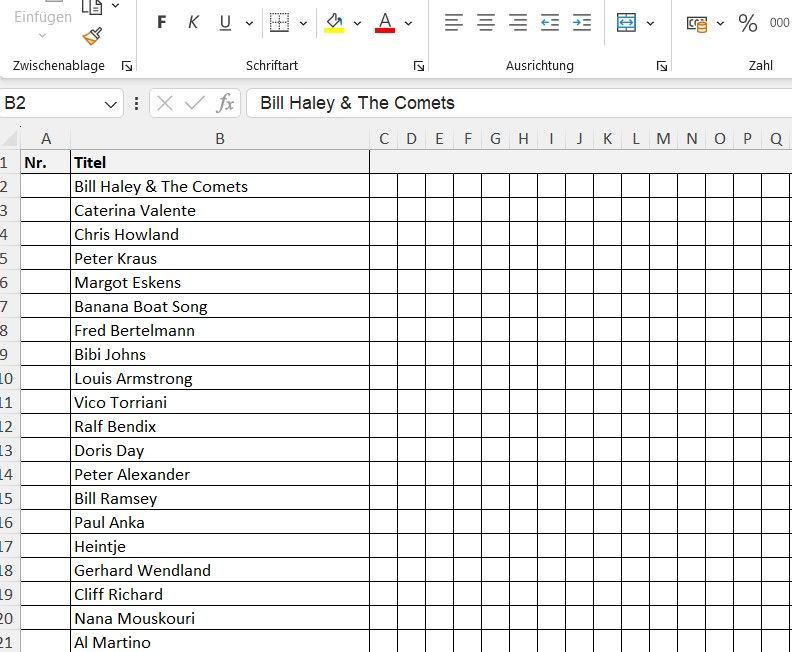This screenshot has height=652, width=792.
Task: Open Merge and Center dropdown arrow
Action: (x=650, y=23)
